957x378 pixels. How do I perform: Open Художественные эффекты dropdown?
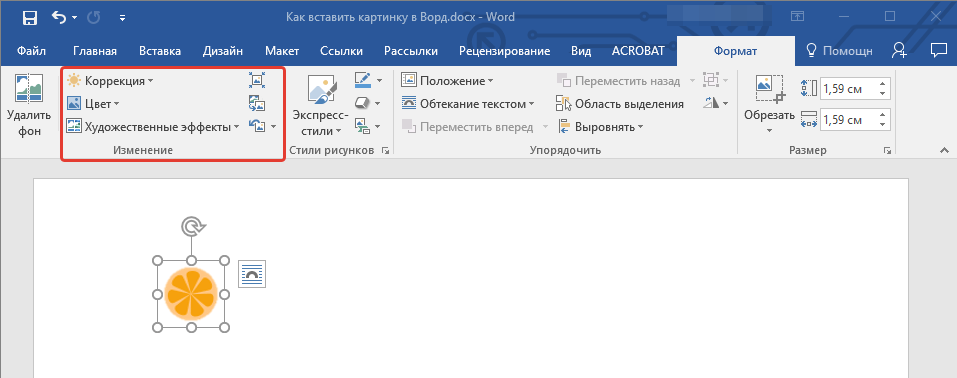coord(153,126)
